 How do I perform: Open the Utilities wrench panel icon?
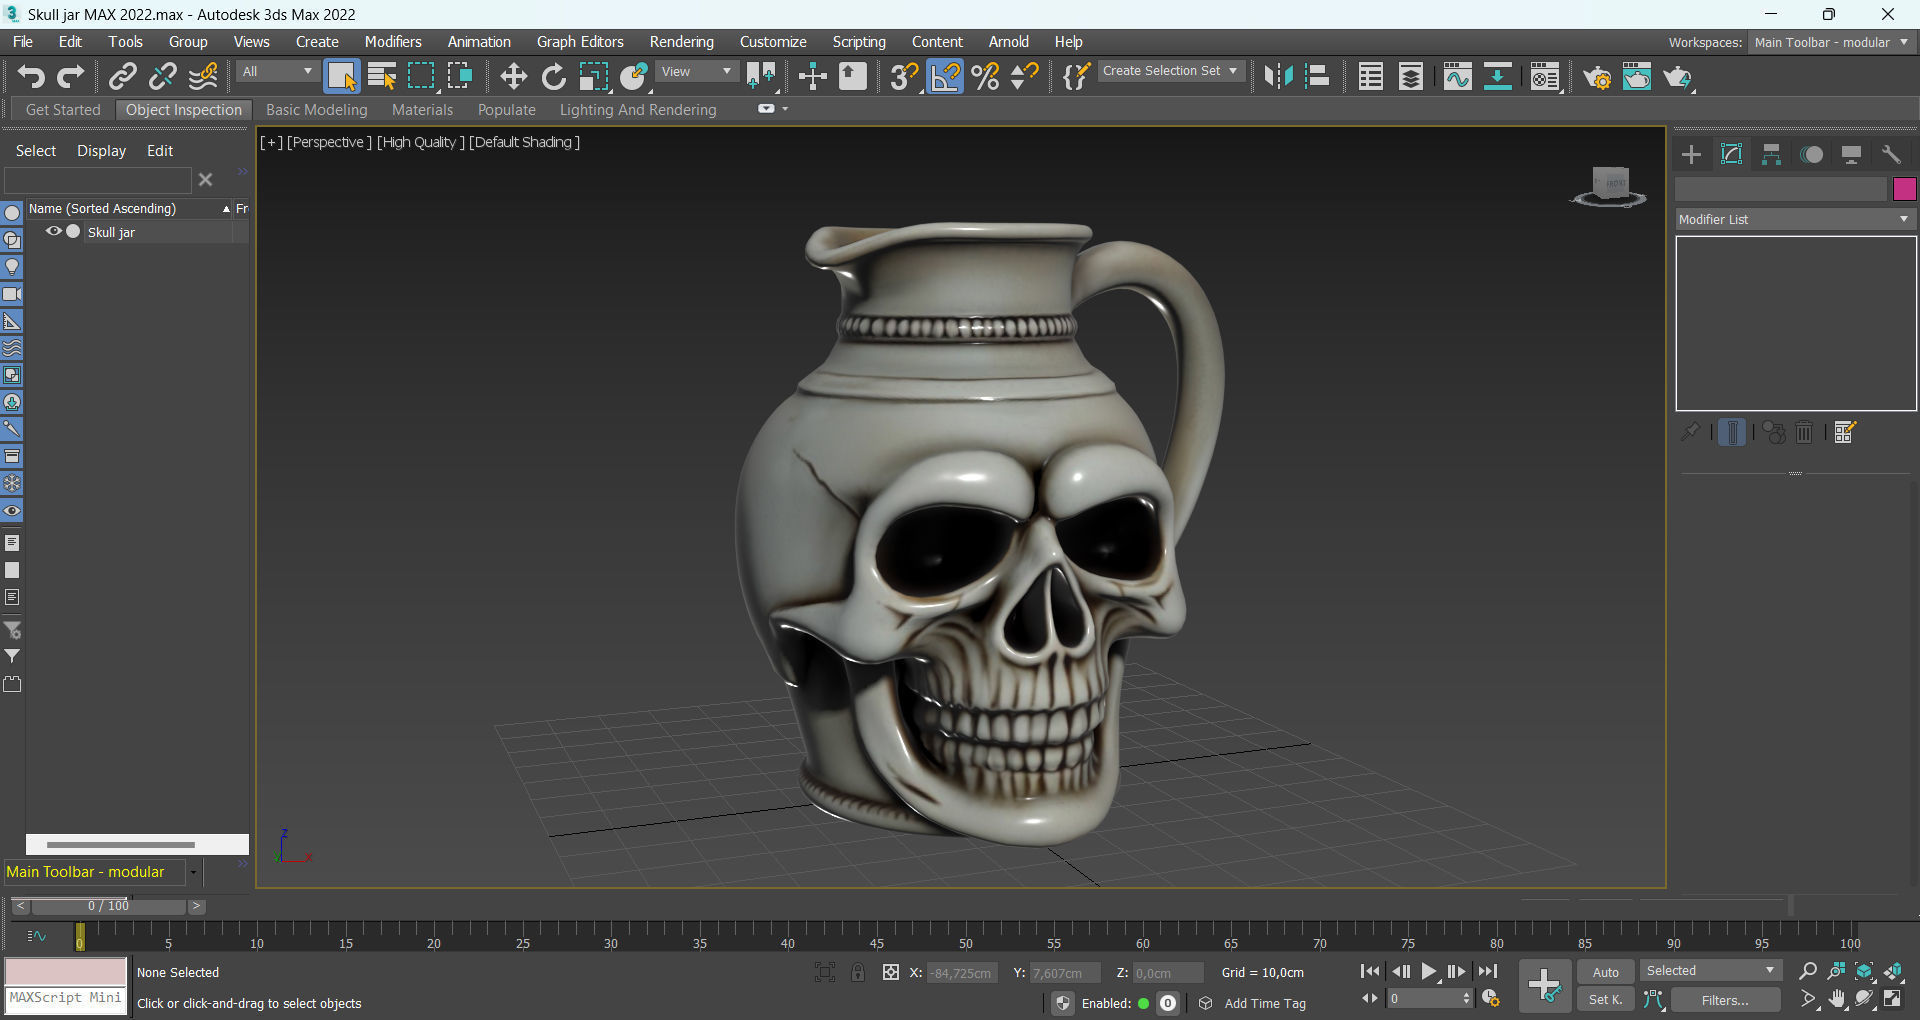pos(1890,155)
